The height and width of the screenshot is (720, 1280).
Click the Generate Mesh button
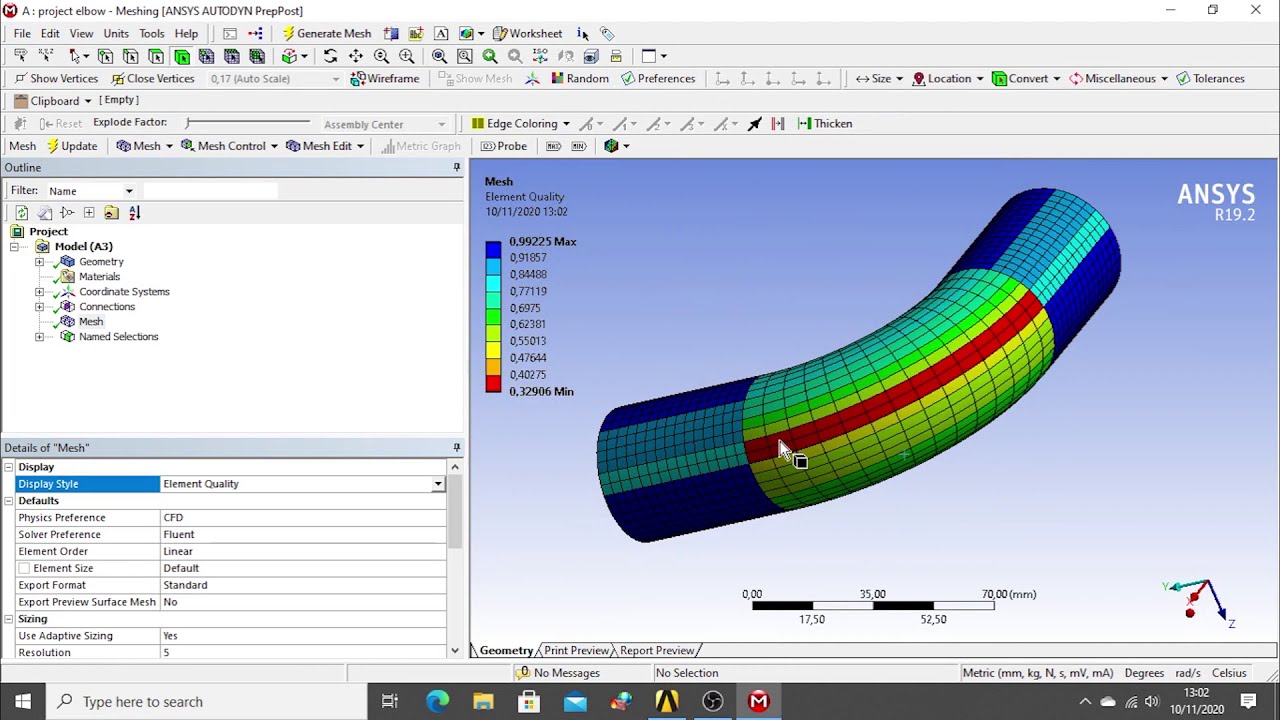(x=325, y=33)
